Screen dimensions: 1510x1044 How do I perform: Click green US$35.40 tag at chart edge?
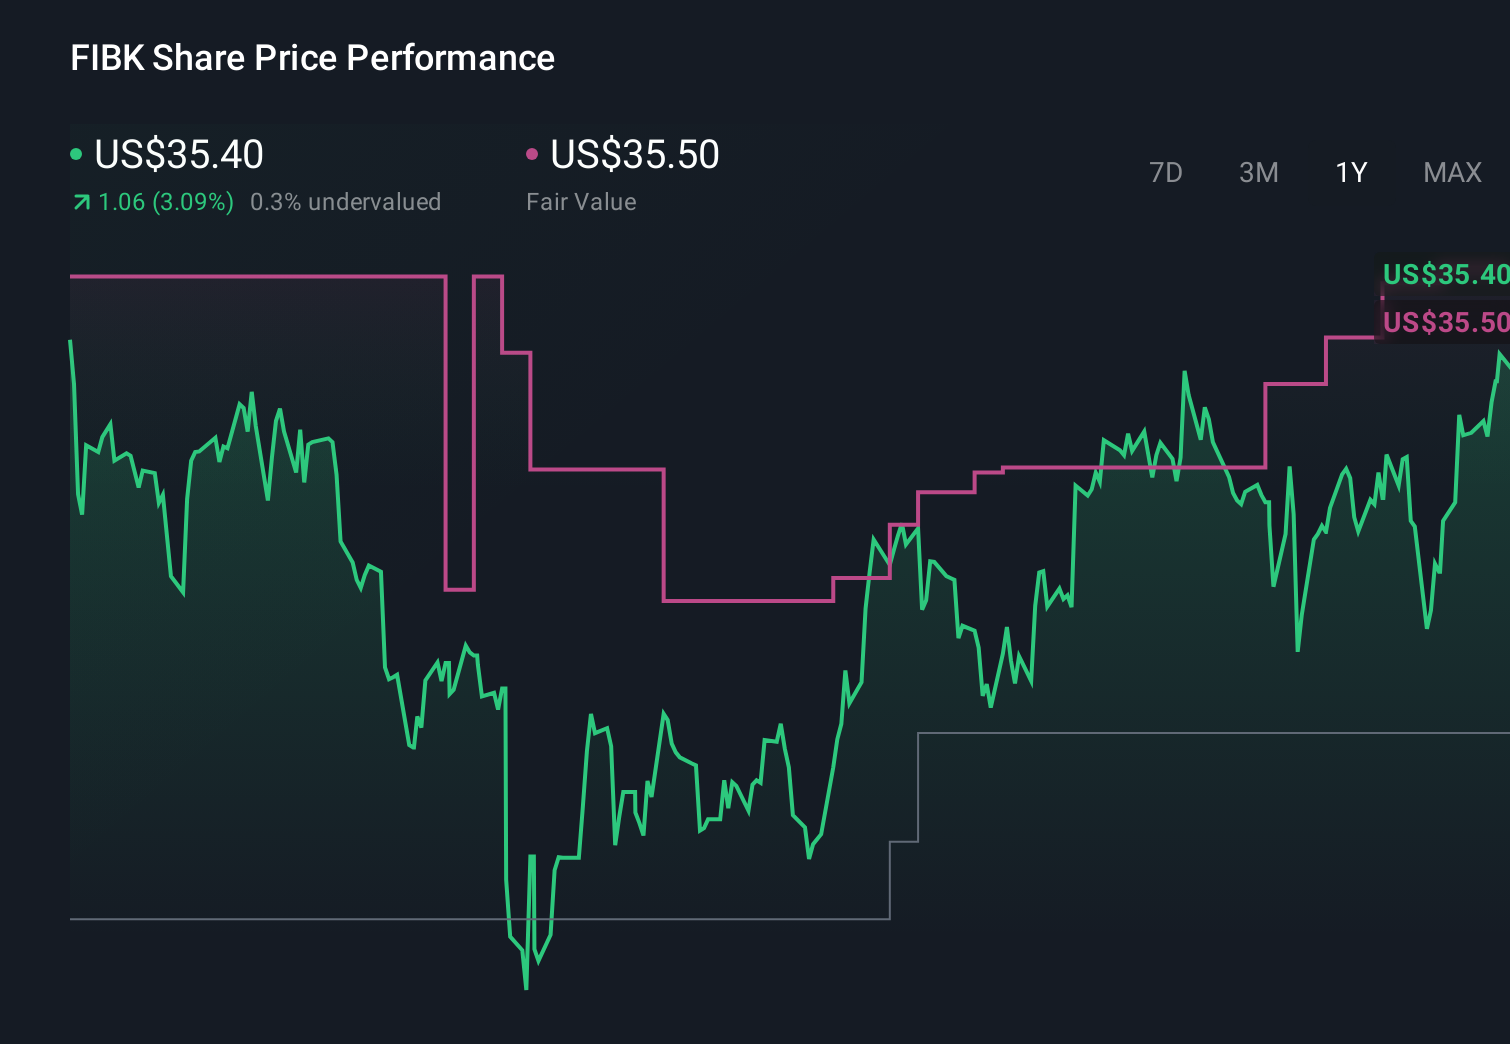(x=1445, y=274)
